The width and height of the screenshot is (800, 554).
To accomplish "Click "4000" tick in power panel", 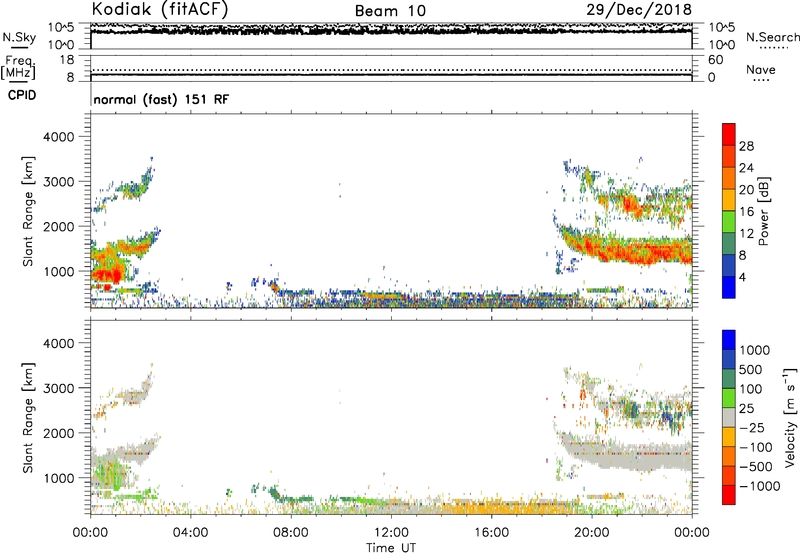I will (x=58, y=137).
